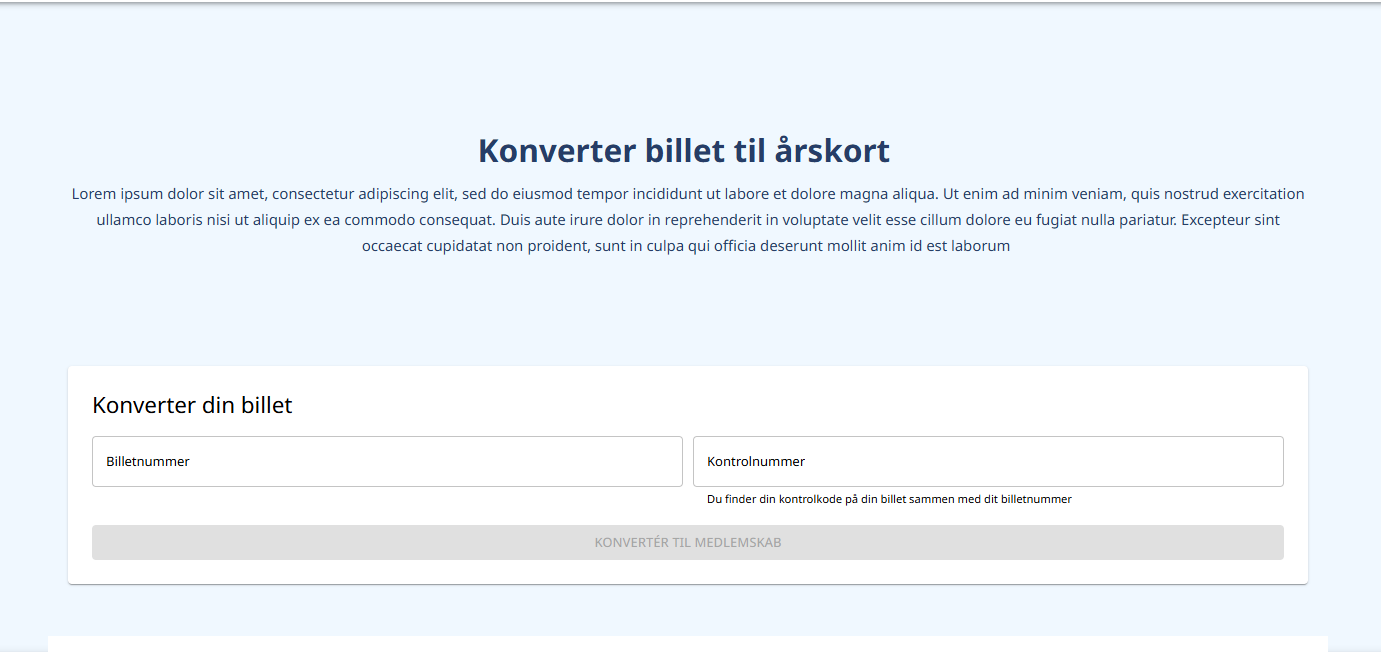Click the kontrolkode helper text below Kontrolnummer
This screenshot has width=1381, height=661.
coord(888,499)
